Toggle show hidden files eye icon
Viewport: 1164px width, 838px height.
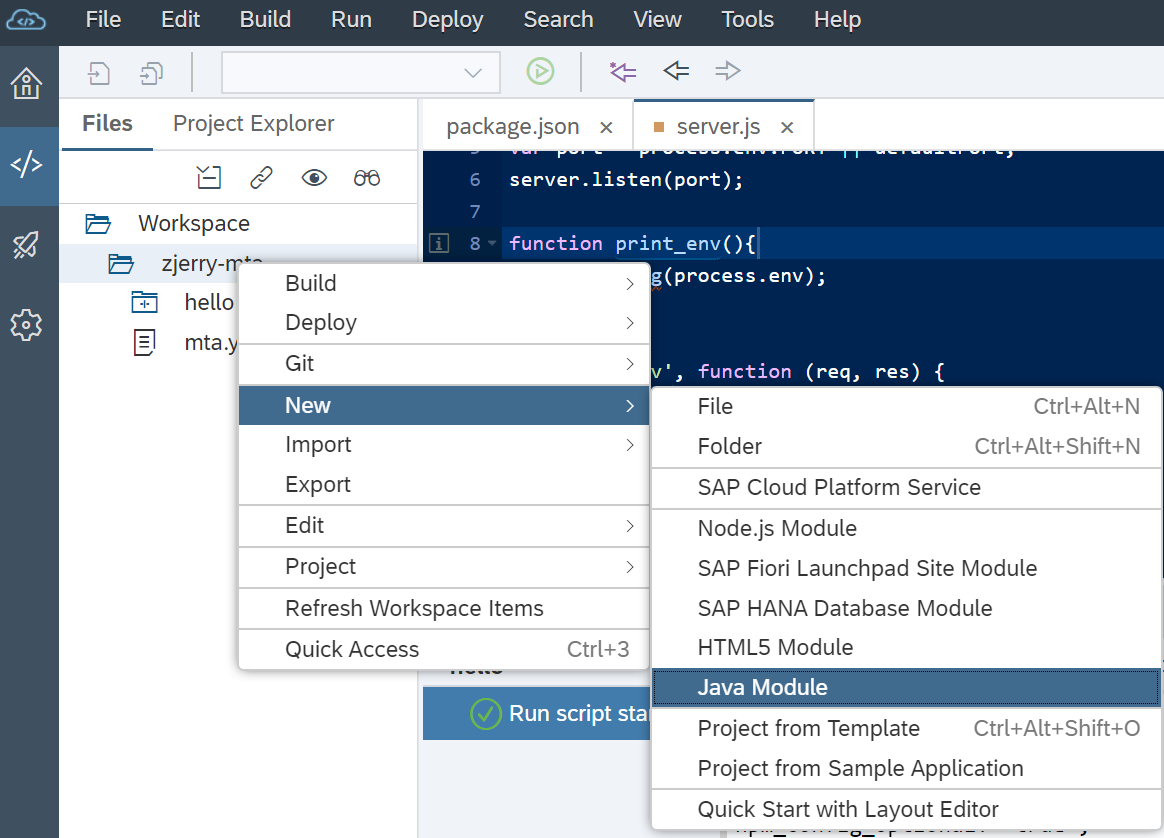(314, 178)
